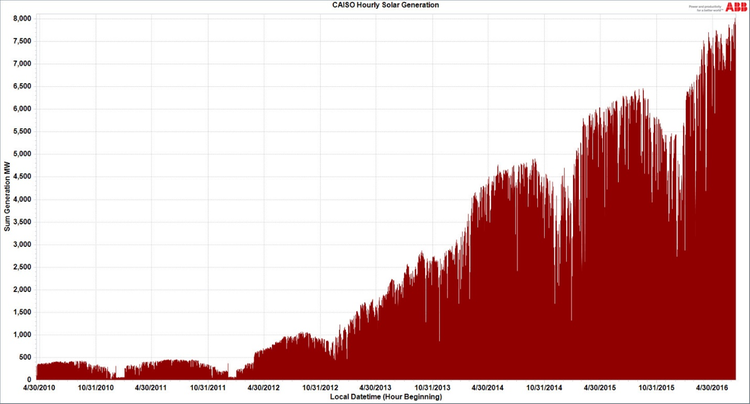Click the 4/30/2010 date label
The width and height of the screenshot is (750, 404).
click(39, 388)
